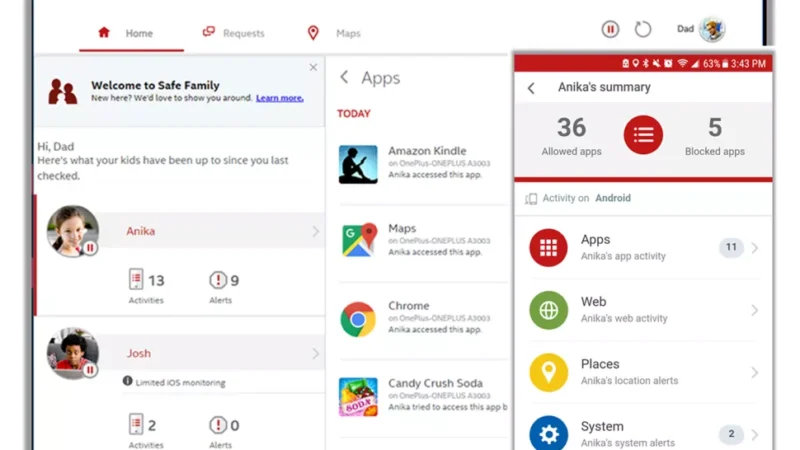Viewport: 800px width, 450px height.
Task: Expand Josh's profile row chevron
Action: point(315,353)
